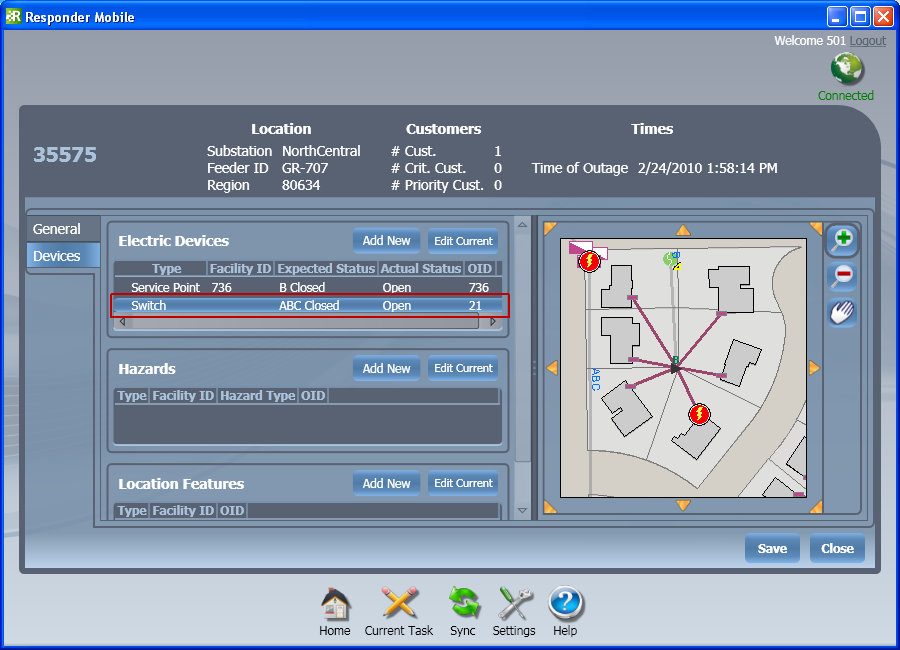This screenshot has height=650, width=900.
Task: Click the Connected globe status icon
Action: point(846,70)
